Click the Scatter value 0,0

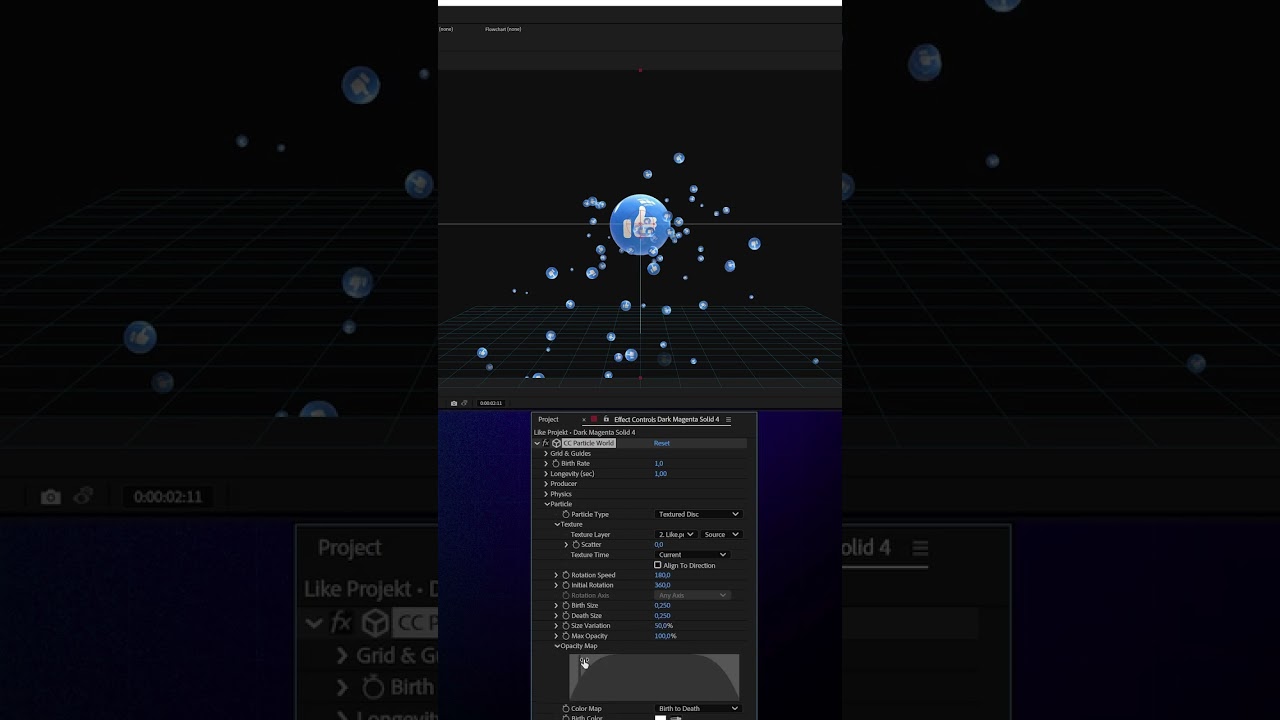click(659, 545)
